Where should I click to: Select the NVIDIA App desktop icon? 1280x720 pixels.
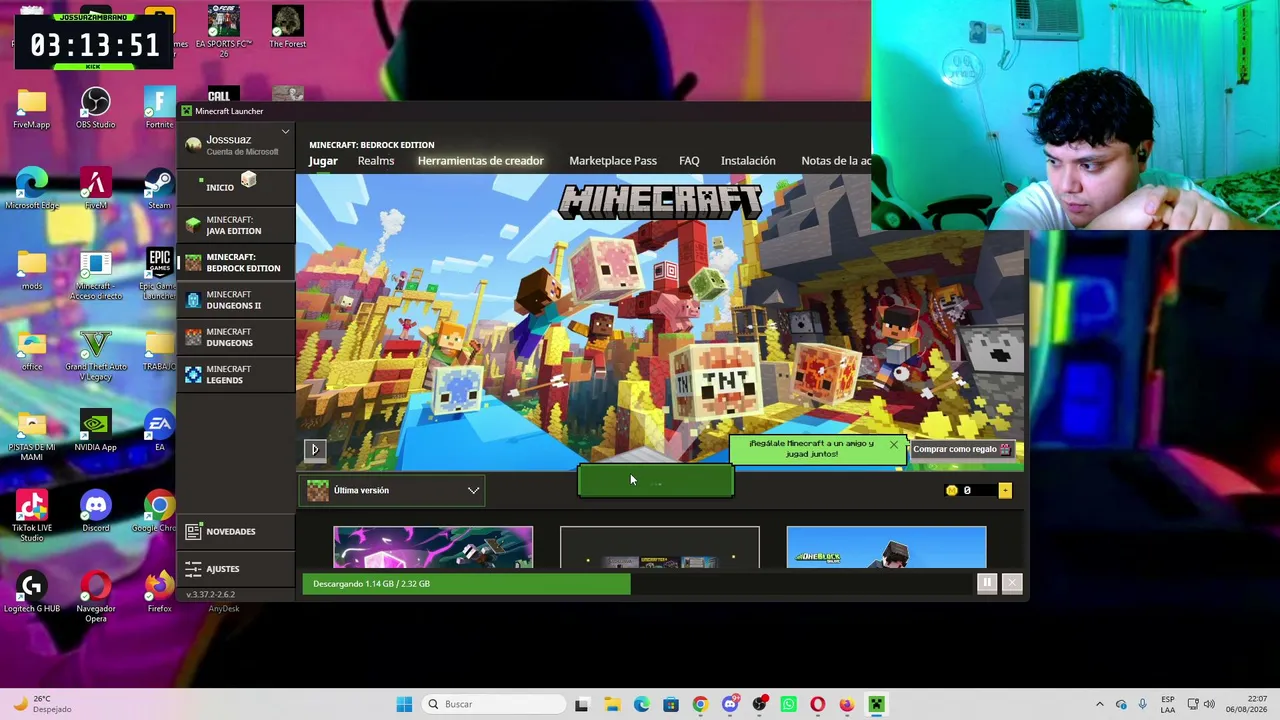(95, 432)
